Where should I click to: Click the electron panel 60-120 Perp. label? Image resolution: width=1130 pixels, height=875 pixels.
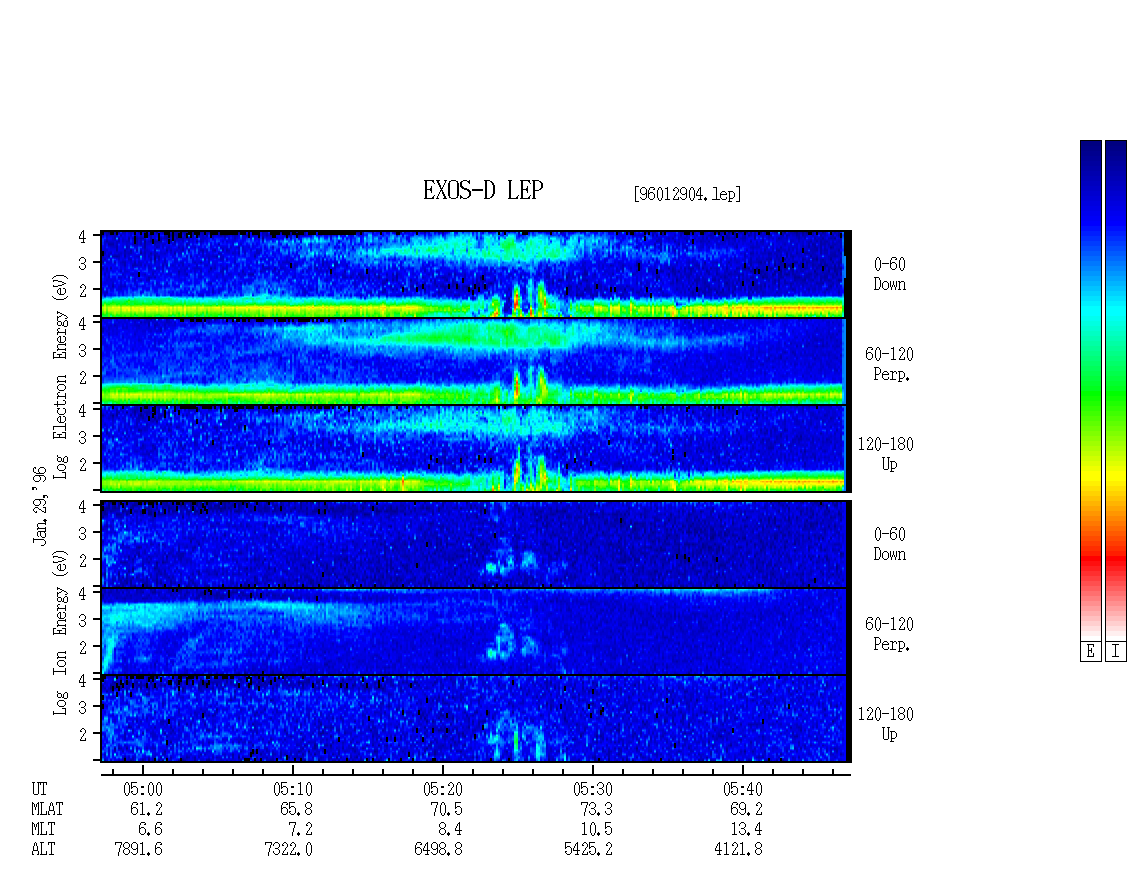[x=889, y=365]
